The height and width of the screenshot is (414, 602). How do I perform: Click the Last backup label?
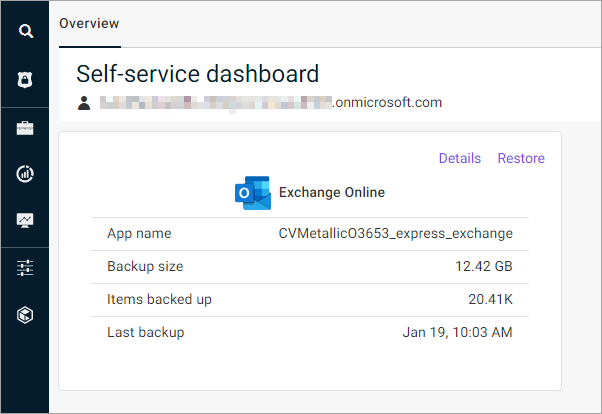pos(146,333)
